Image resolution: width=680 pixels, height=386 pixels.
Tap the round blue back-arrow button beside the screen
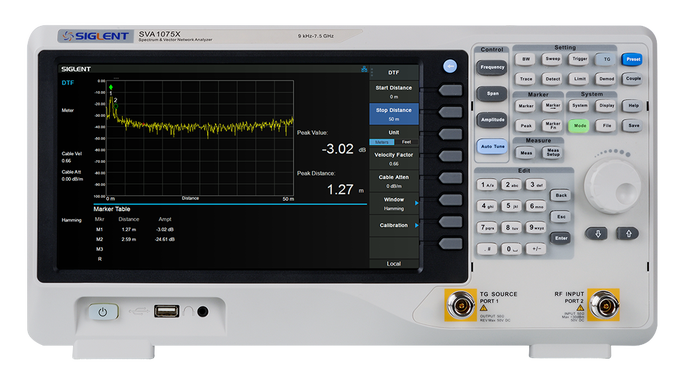coord(450,66)
